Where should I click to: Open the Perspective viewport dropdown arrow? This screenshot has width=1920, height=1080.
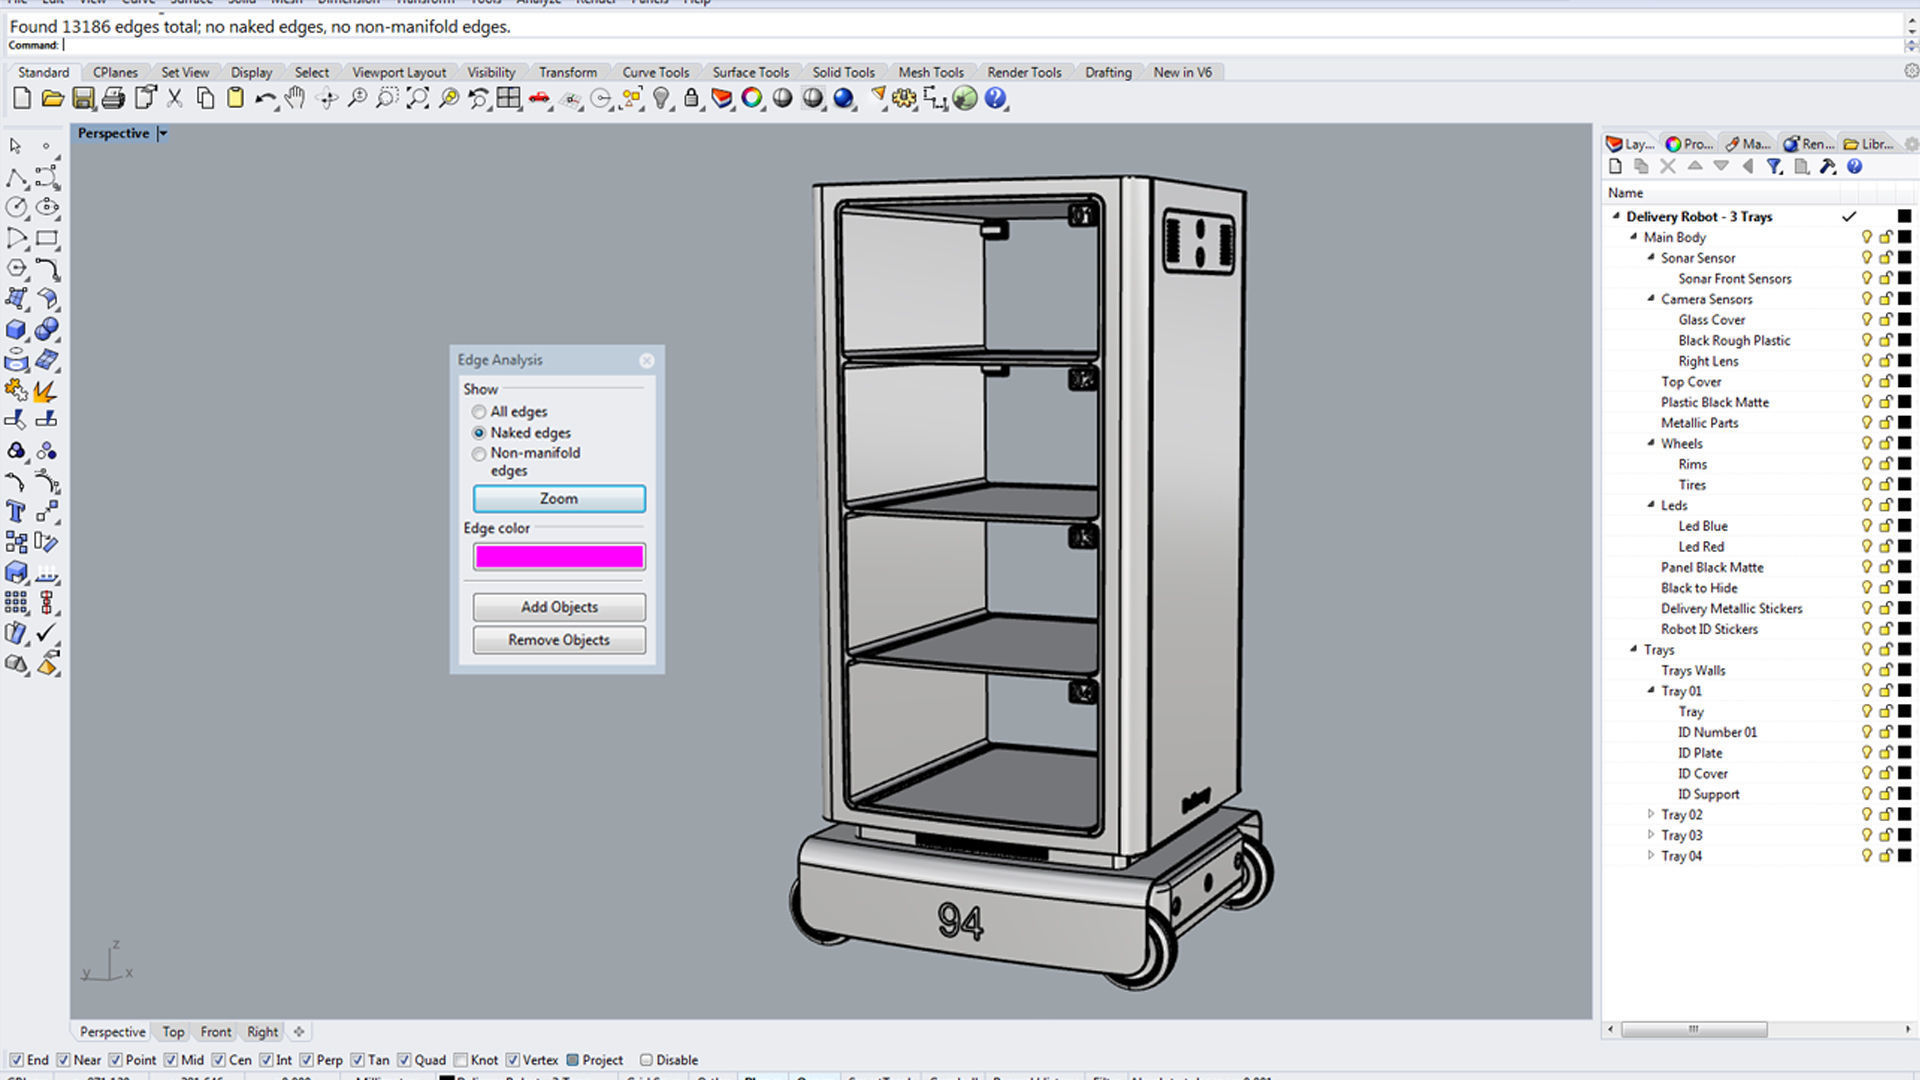(163, 133)
